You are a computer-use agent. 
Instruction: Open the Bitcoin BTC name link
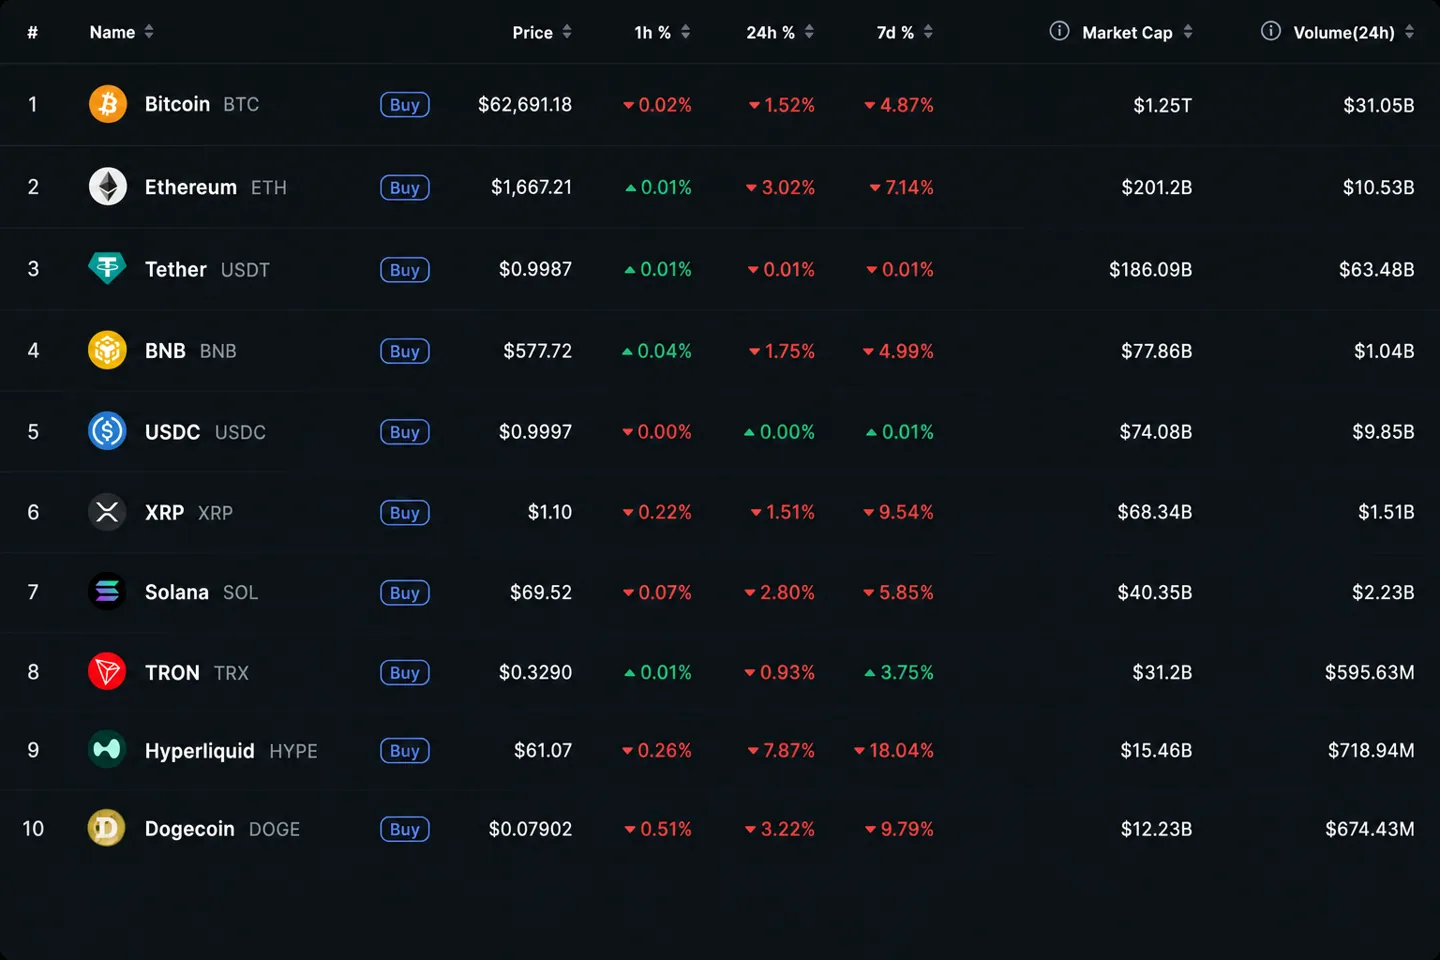click(x=202, y=104)
